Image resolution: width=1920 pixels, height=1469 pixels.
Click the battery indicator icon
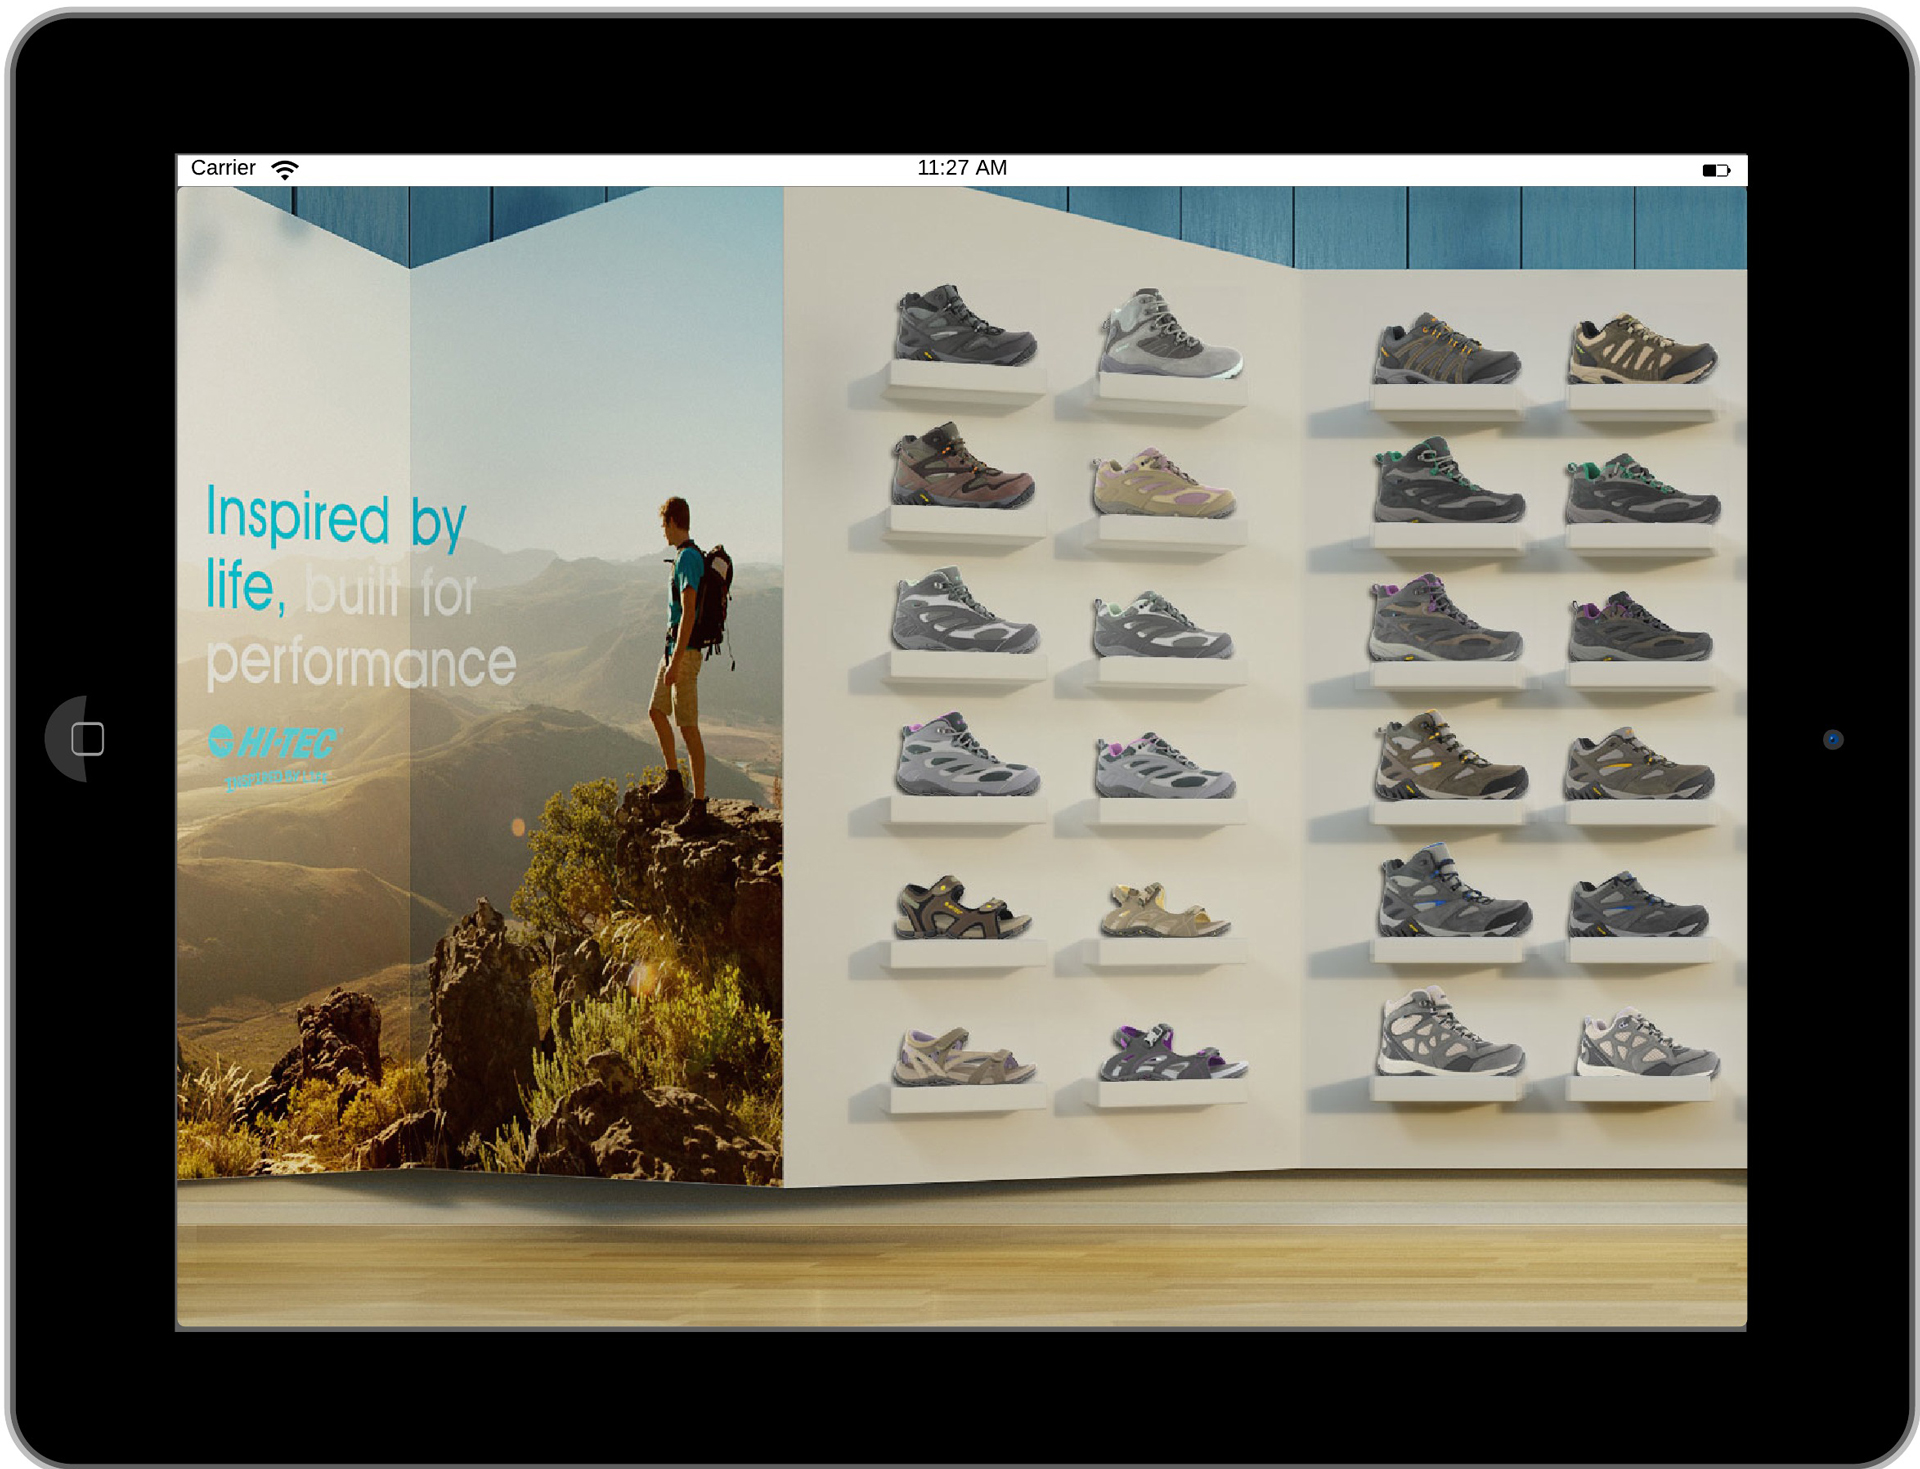1714,170
